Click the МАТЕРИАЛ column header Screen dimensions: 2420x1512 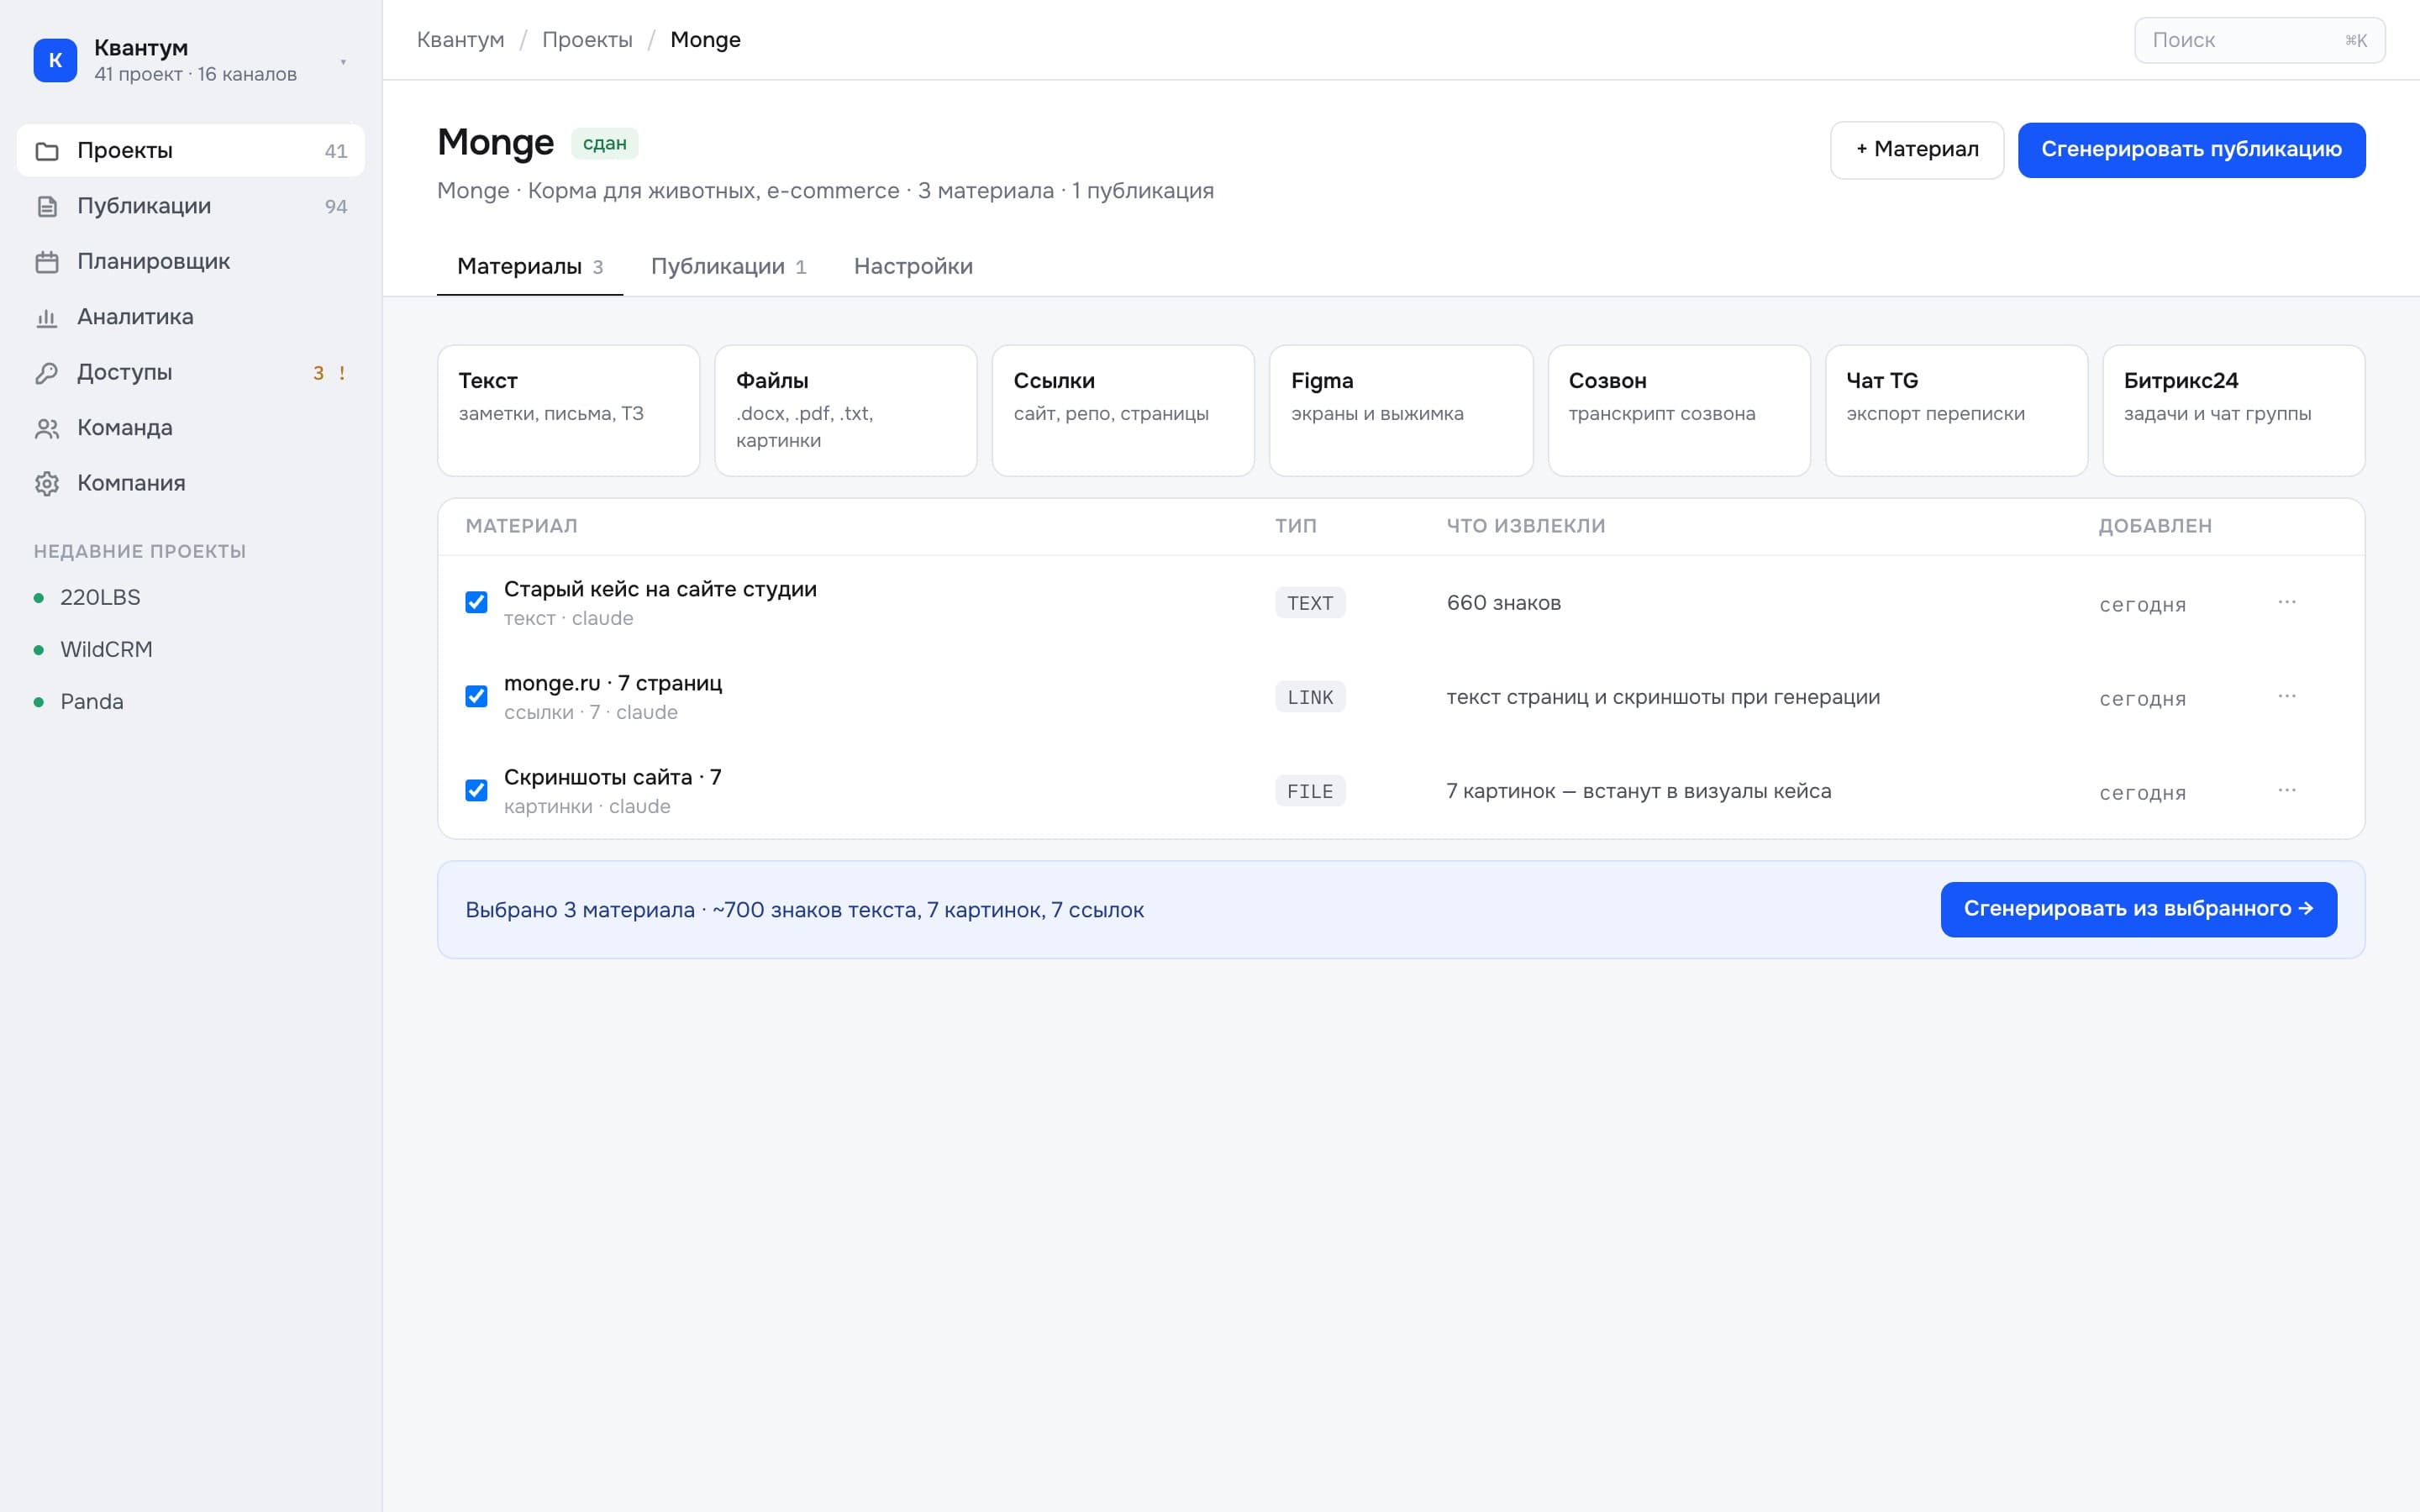tap(522, 526)
